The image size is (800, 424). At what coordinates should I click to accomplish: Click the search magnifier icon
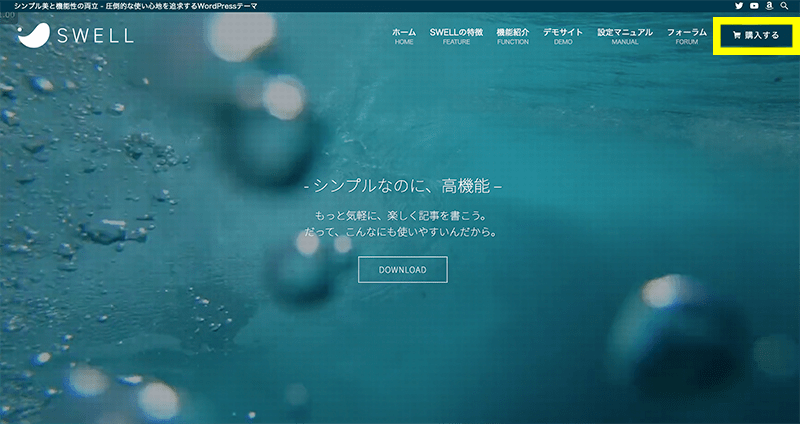point(784,6)
